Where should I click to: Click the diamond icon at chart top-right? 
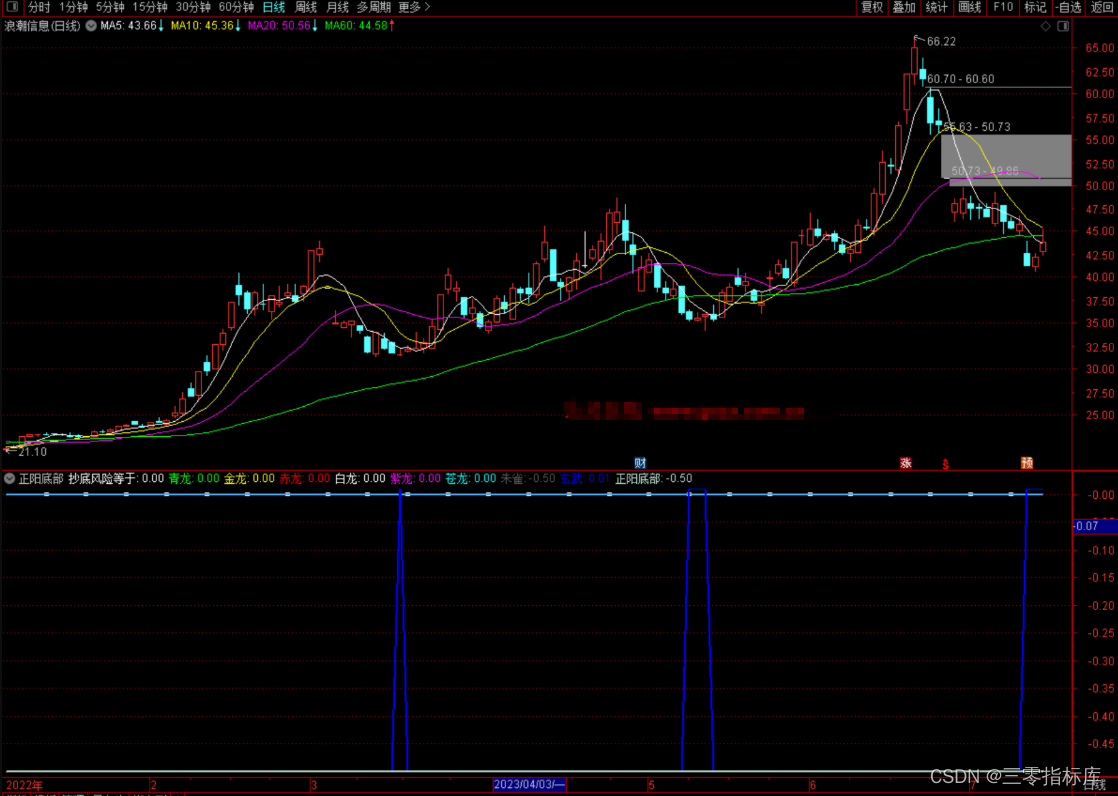point(1045,26)
